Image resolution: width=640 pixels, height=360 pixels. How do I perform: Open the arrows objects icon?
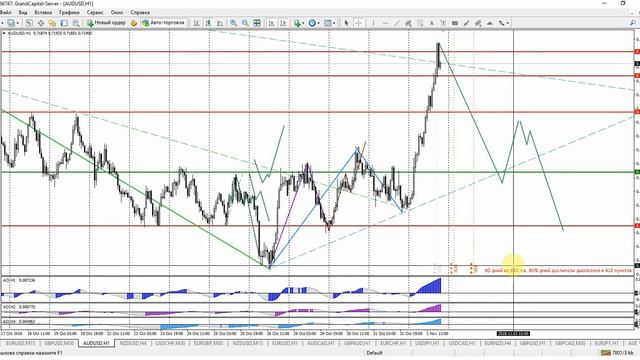coord(502,23)
